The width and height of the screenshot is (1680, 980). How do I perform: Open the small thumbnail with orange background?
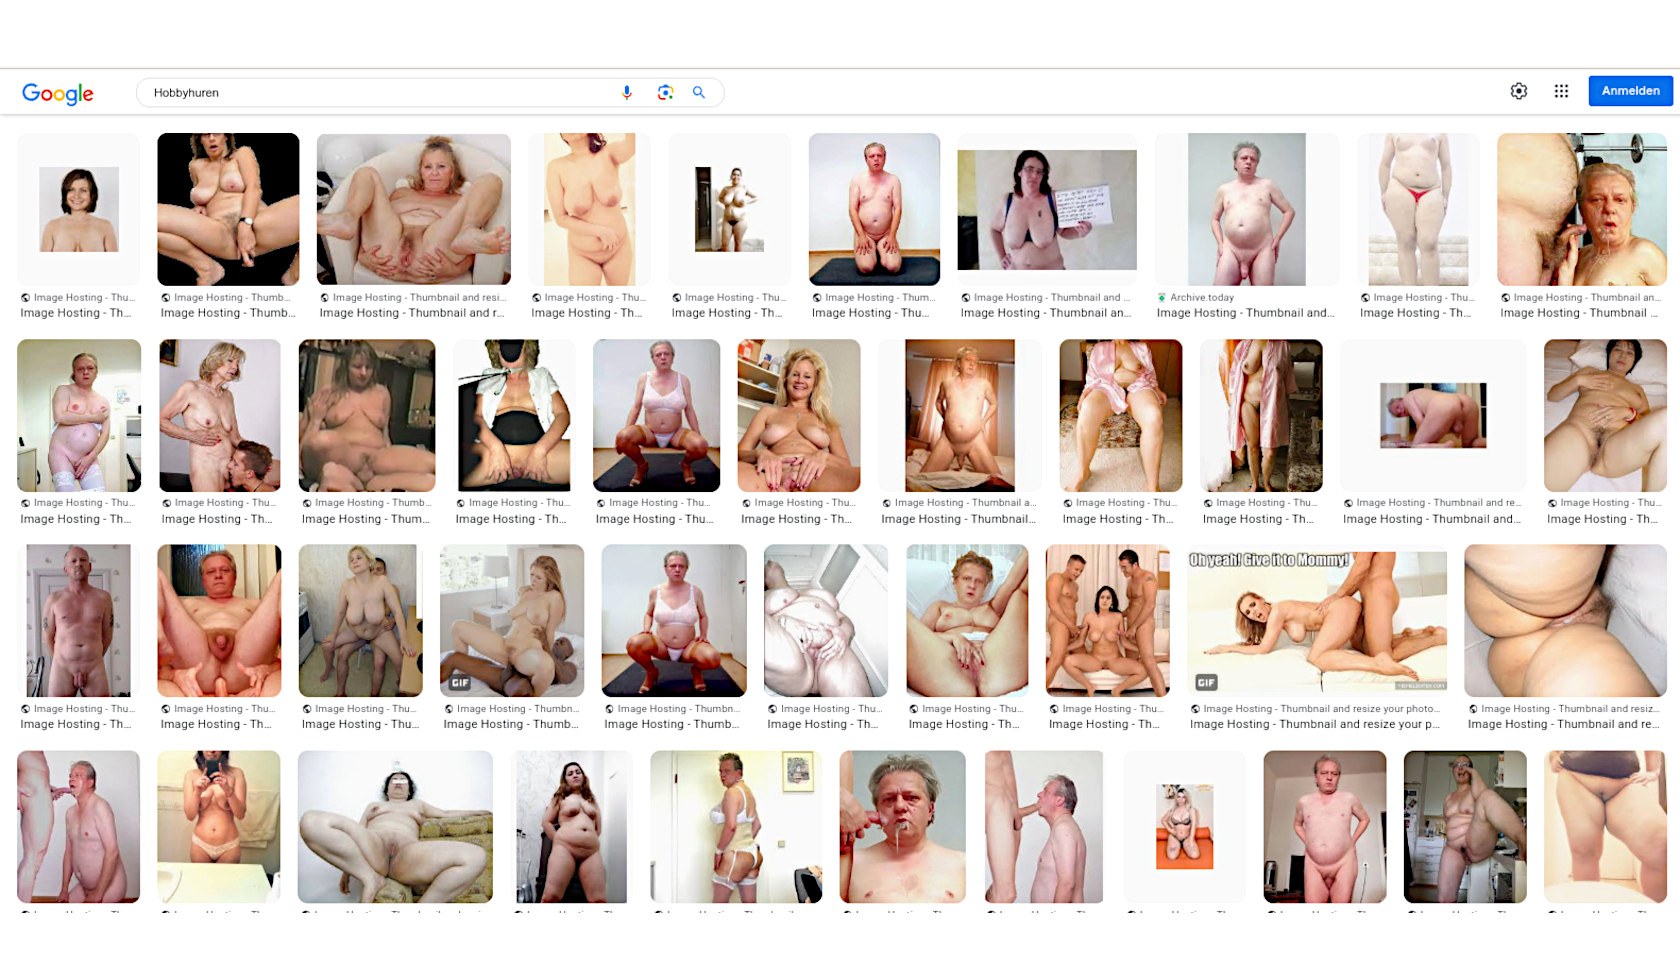coord(1184,826)
